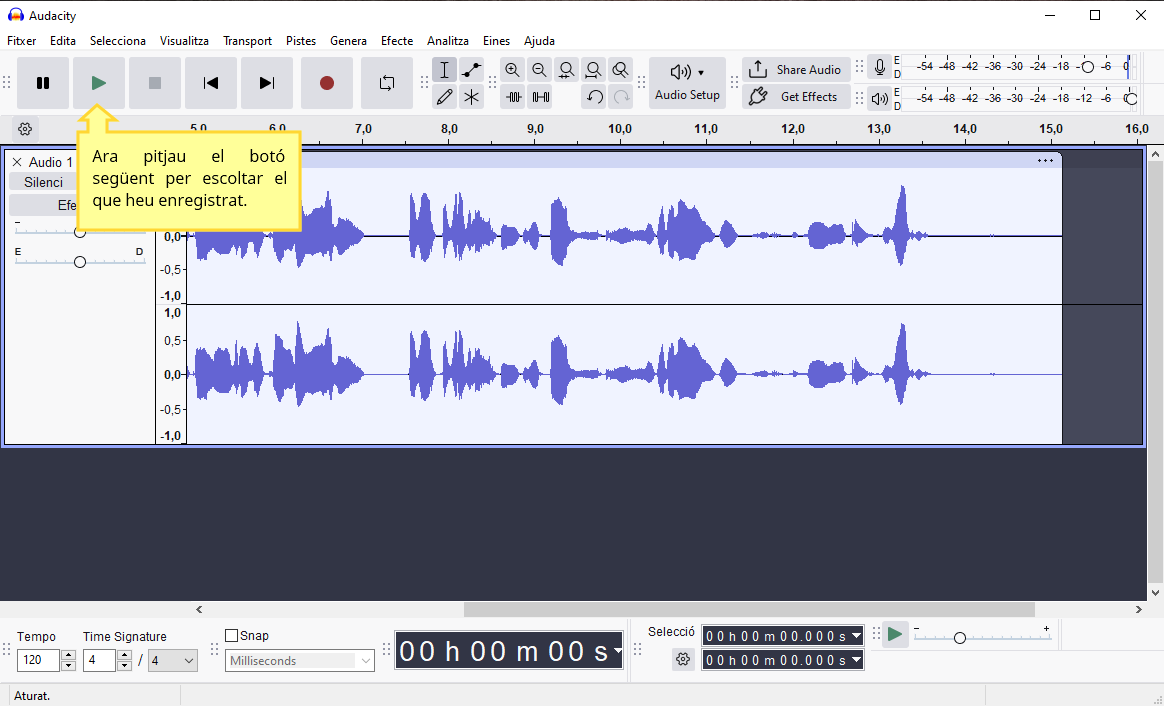Zoom in with the magnifier plus icon

pos(512,71)
